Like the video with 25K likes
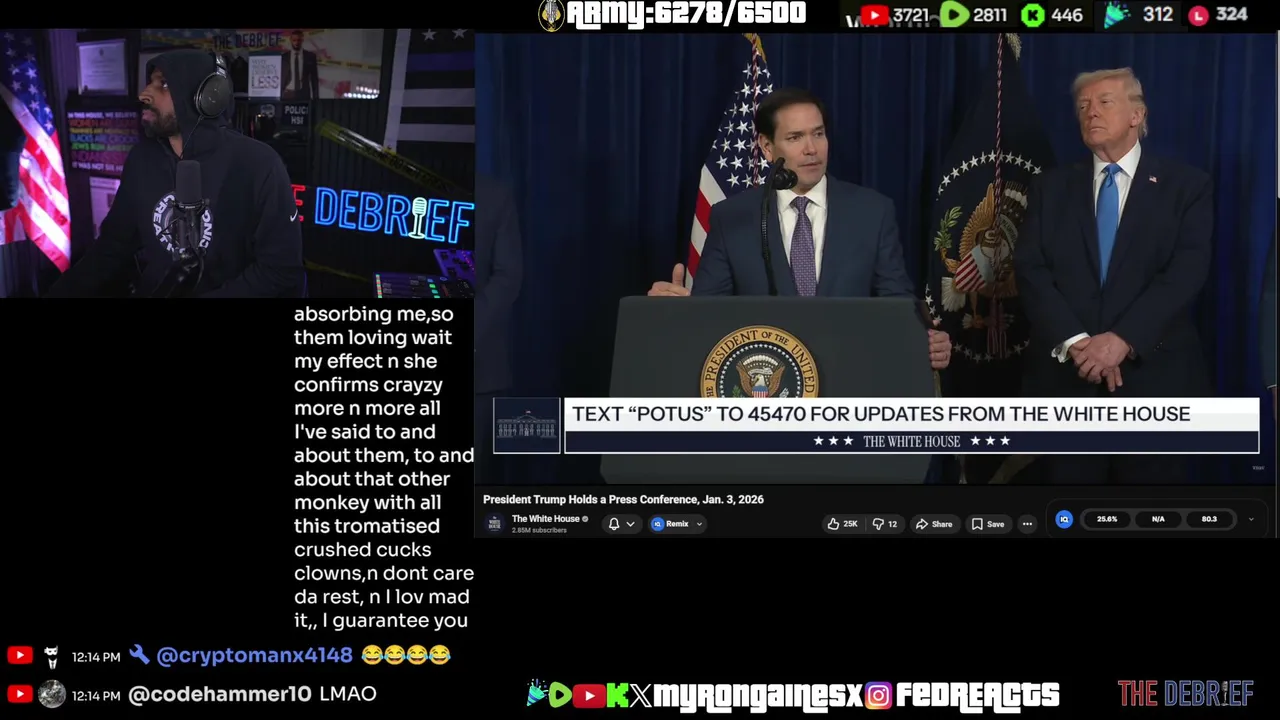 tap(842, 524)
